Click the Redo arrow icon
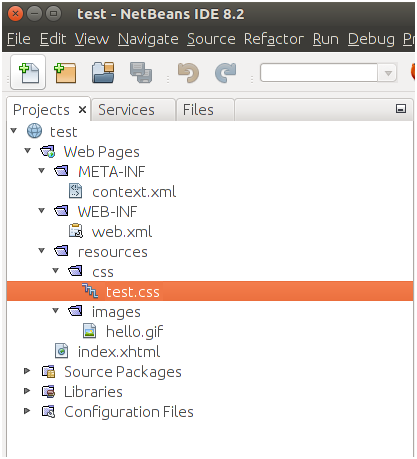This screenshot has height=459, width=417. coord(226,73)
